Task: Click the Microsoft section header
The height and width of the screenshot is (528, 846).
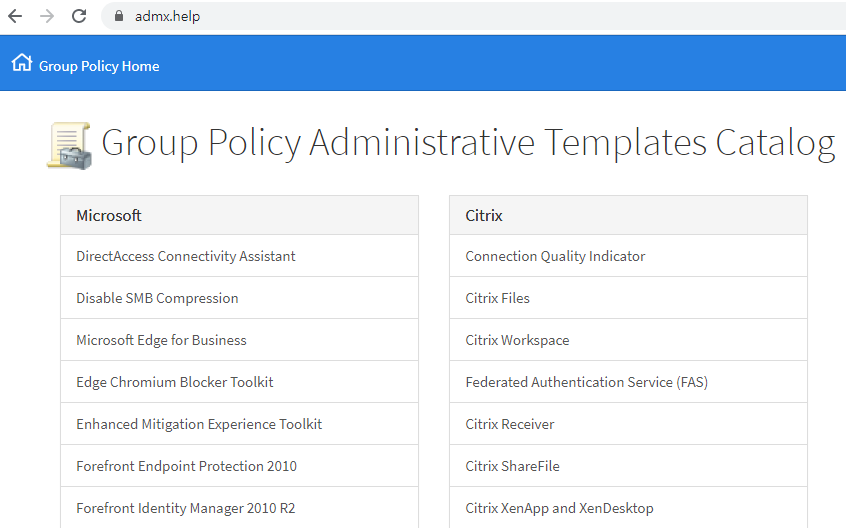Action: coord(240,215)
